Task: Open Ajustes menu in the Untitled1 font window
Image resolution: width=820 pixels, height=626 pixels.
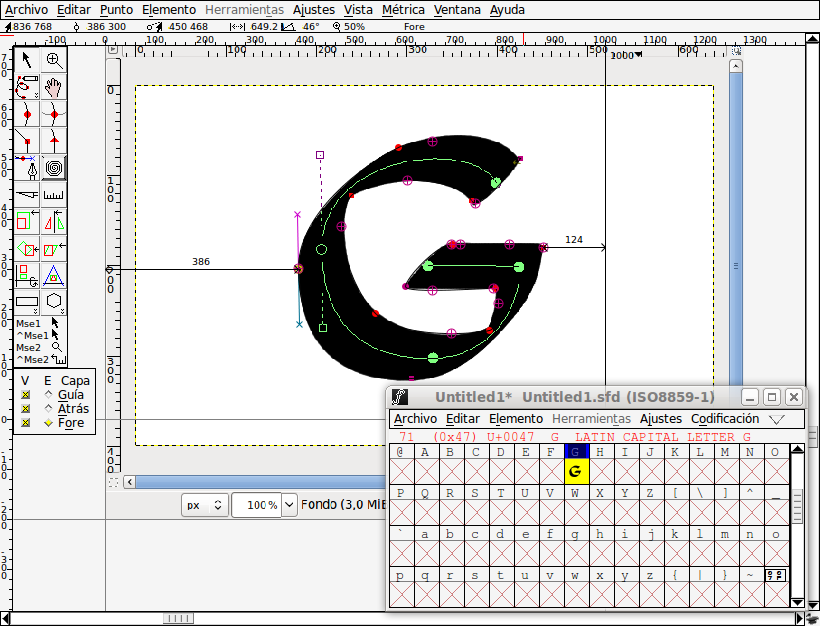Action: point(661,419)
